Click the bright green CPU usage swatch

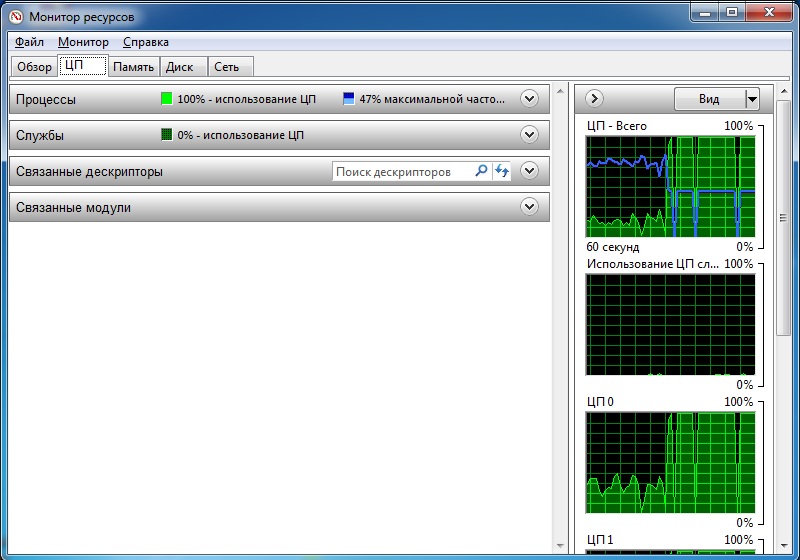point(166,98)
